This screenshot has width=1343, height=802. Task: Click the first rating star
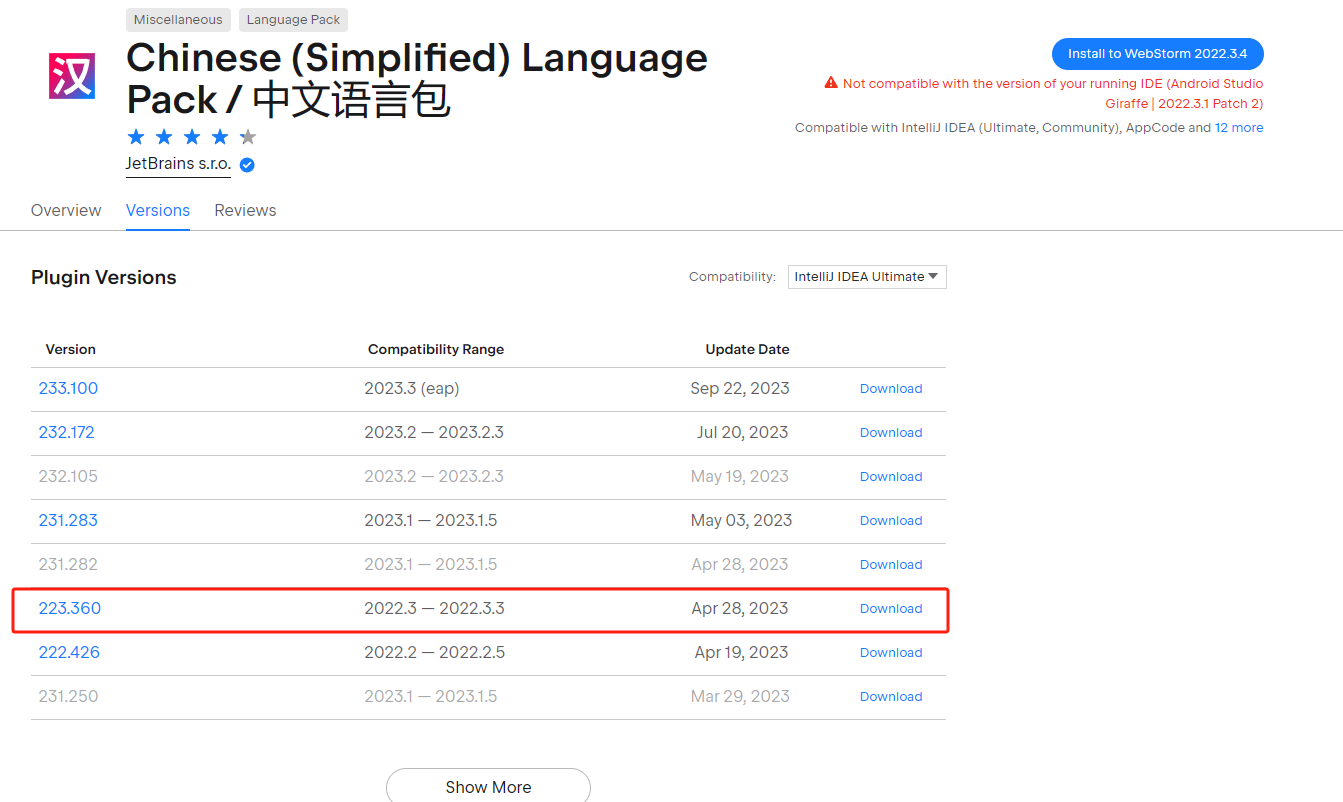click(136, 137)
